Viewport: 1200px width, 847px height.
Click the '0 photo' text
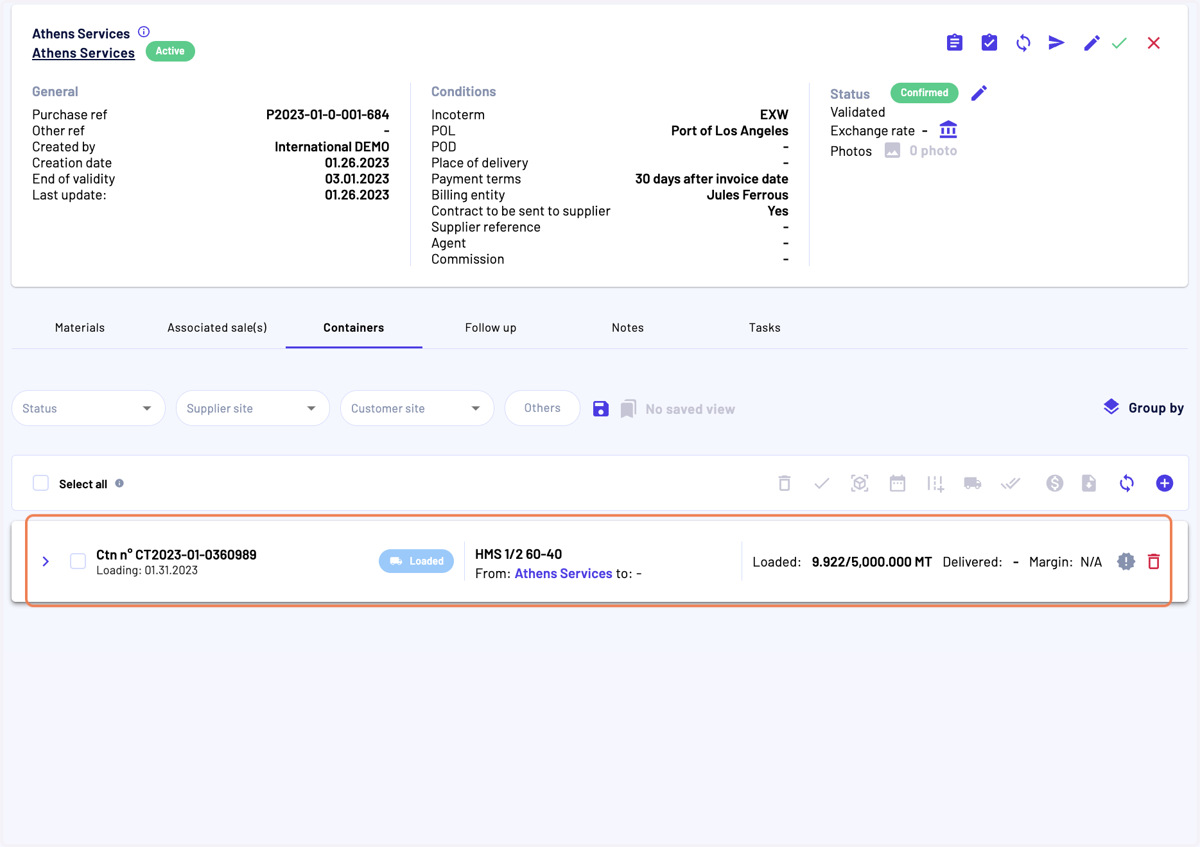tap(933, 150)
